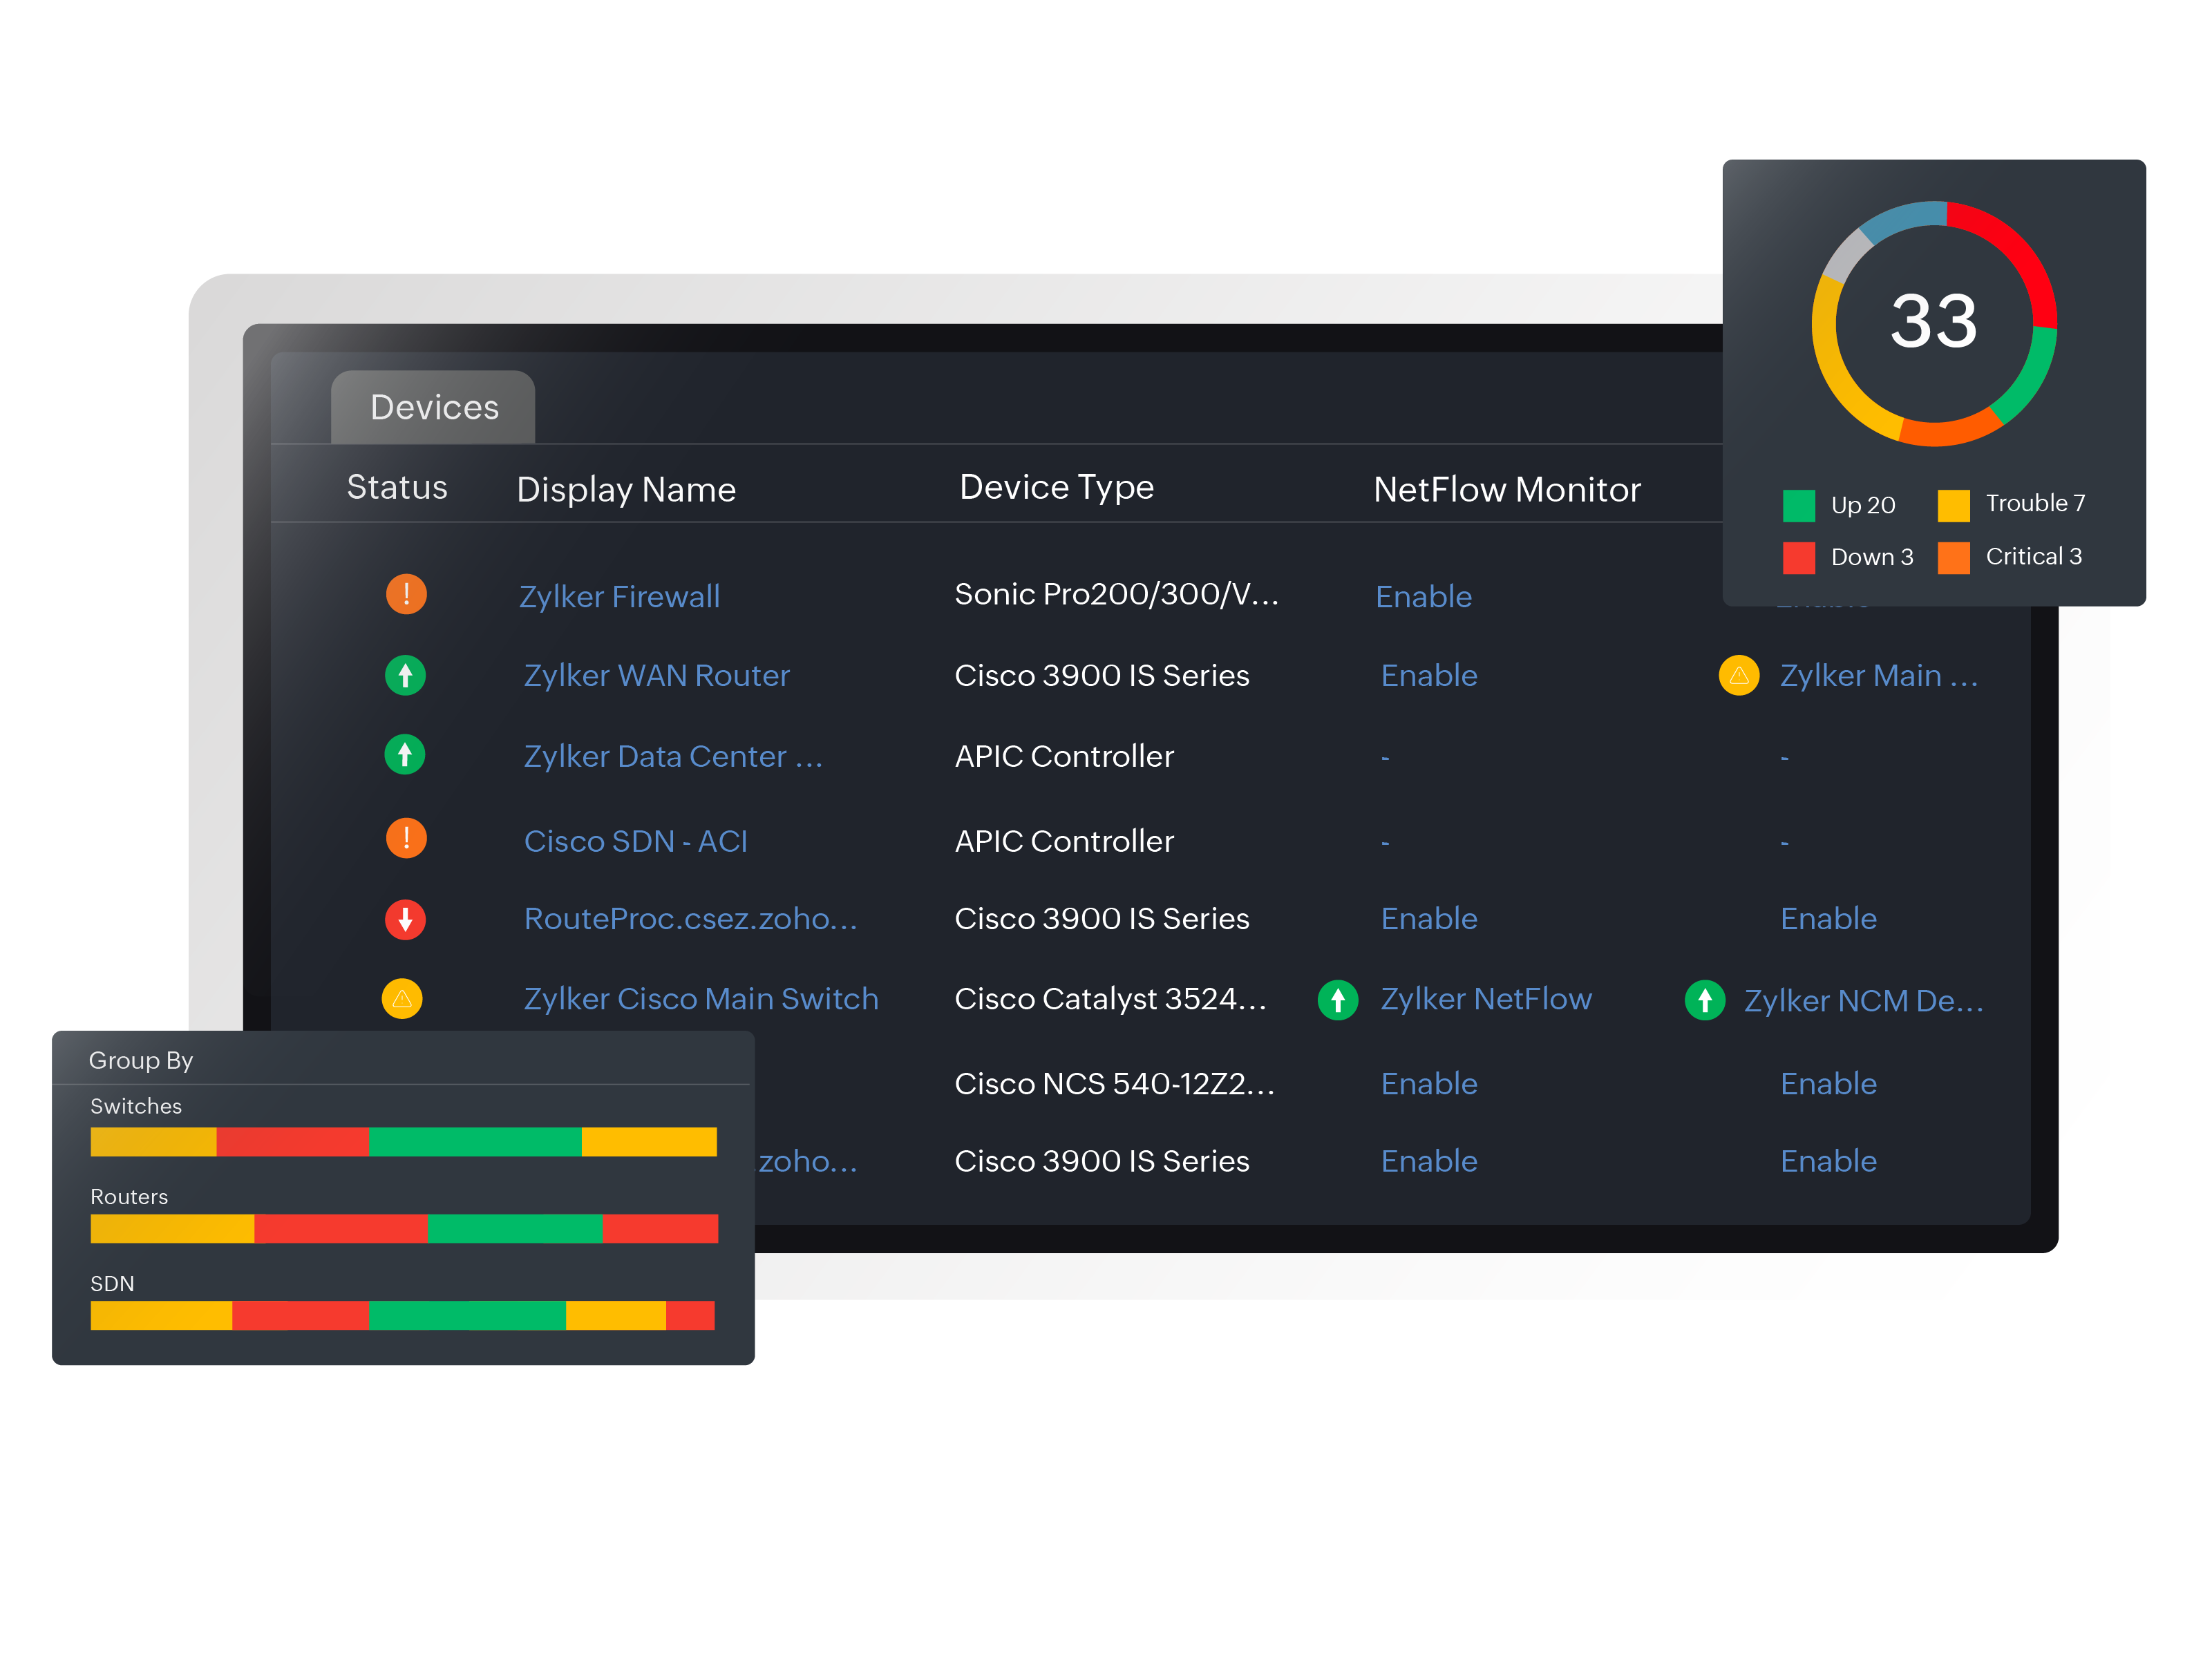Click the green up-status icon for Zylker WAN Router
The height and width of the screenshot is (1658, 2212).
(404, 675)
